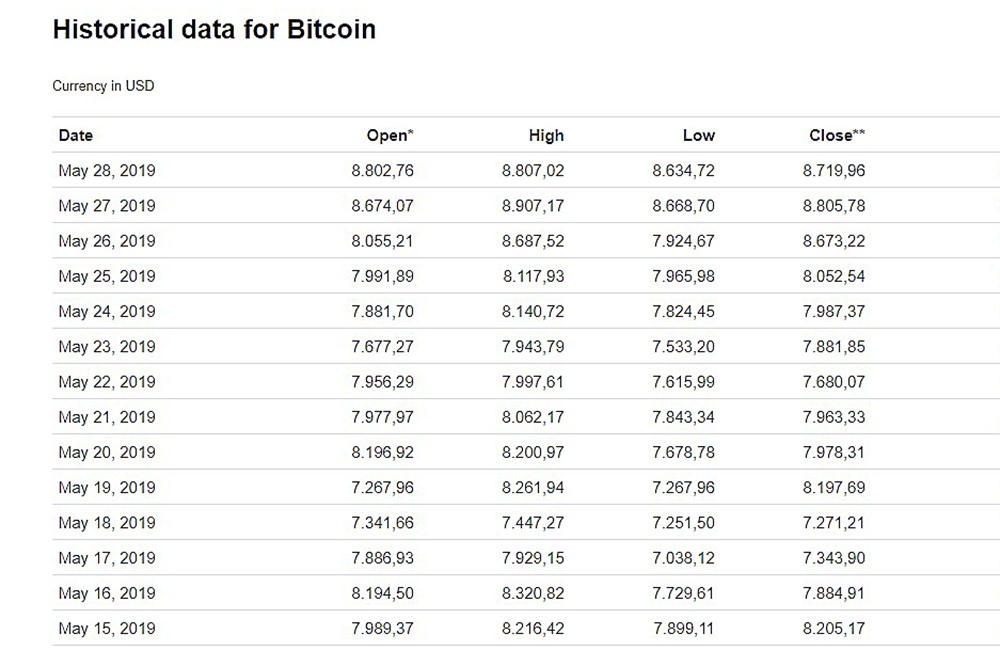Click the May 23 low value 7.533,20
This screenshot has width=1000, height=650.
(684, 347)
